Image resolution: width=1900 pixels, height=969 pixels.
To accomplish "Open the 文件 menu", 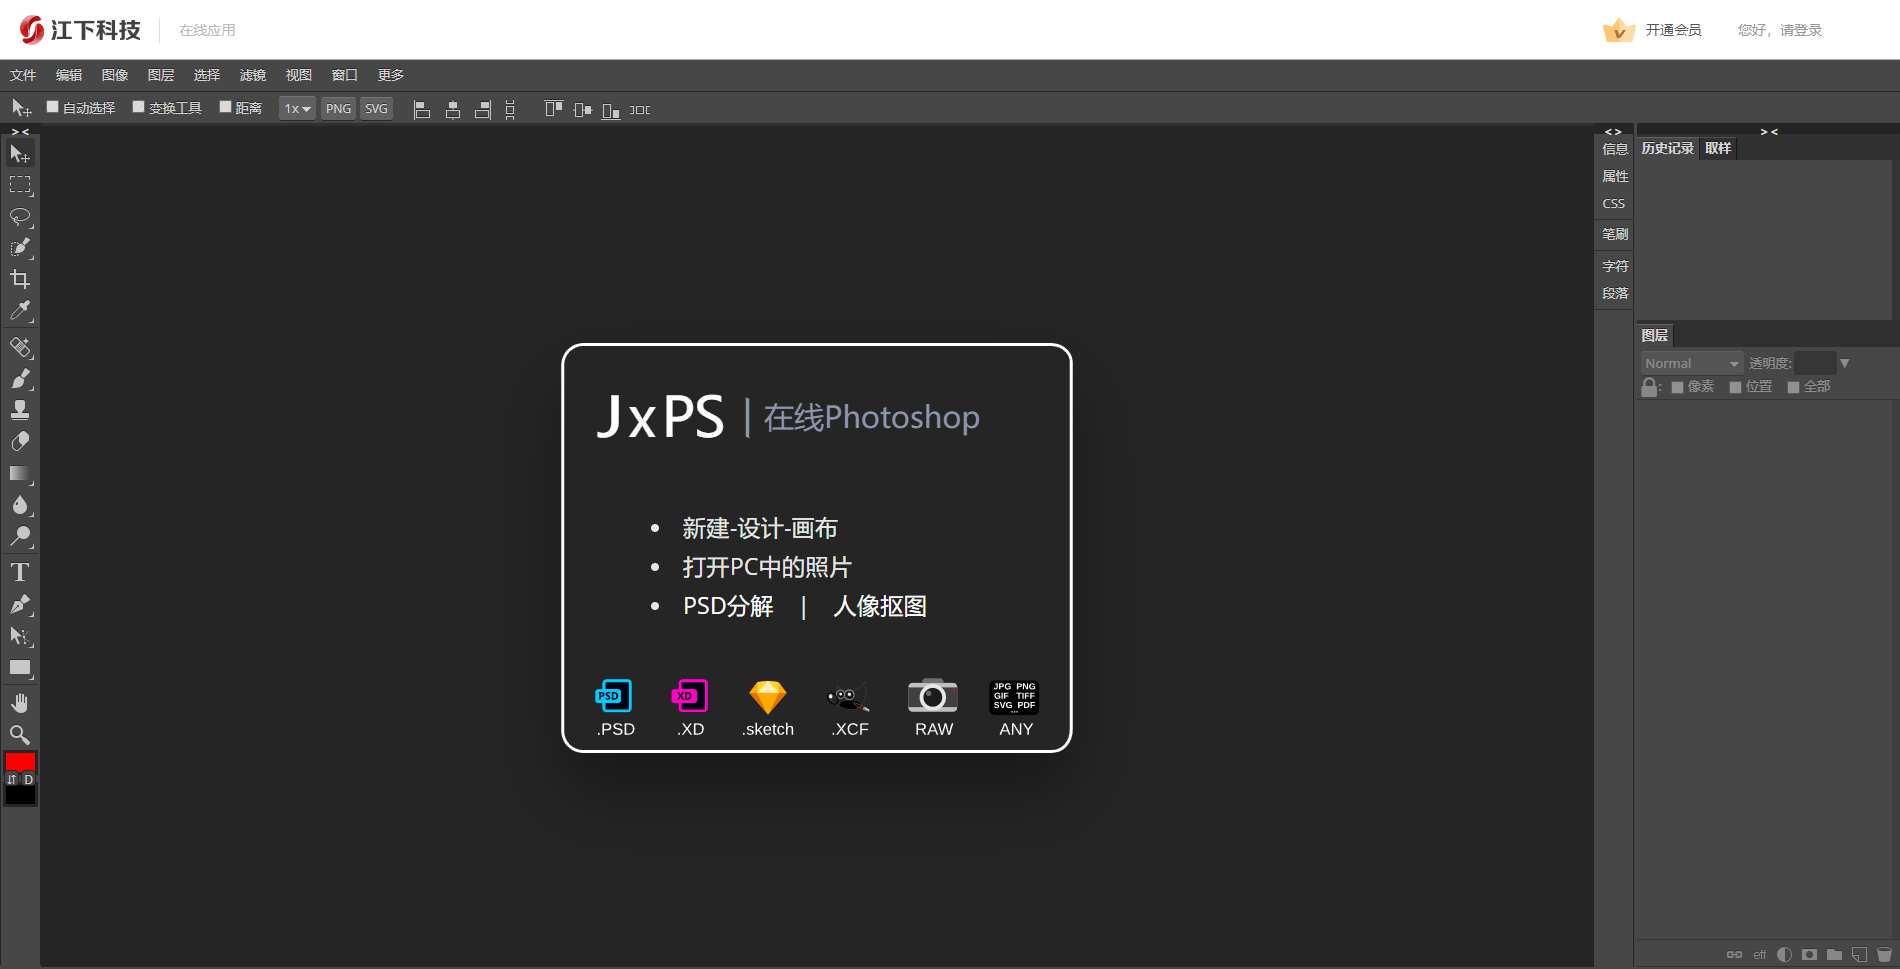I will pos(23,75).
